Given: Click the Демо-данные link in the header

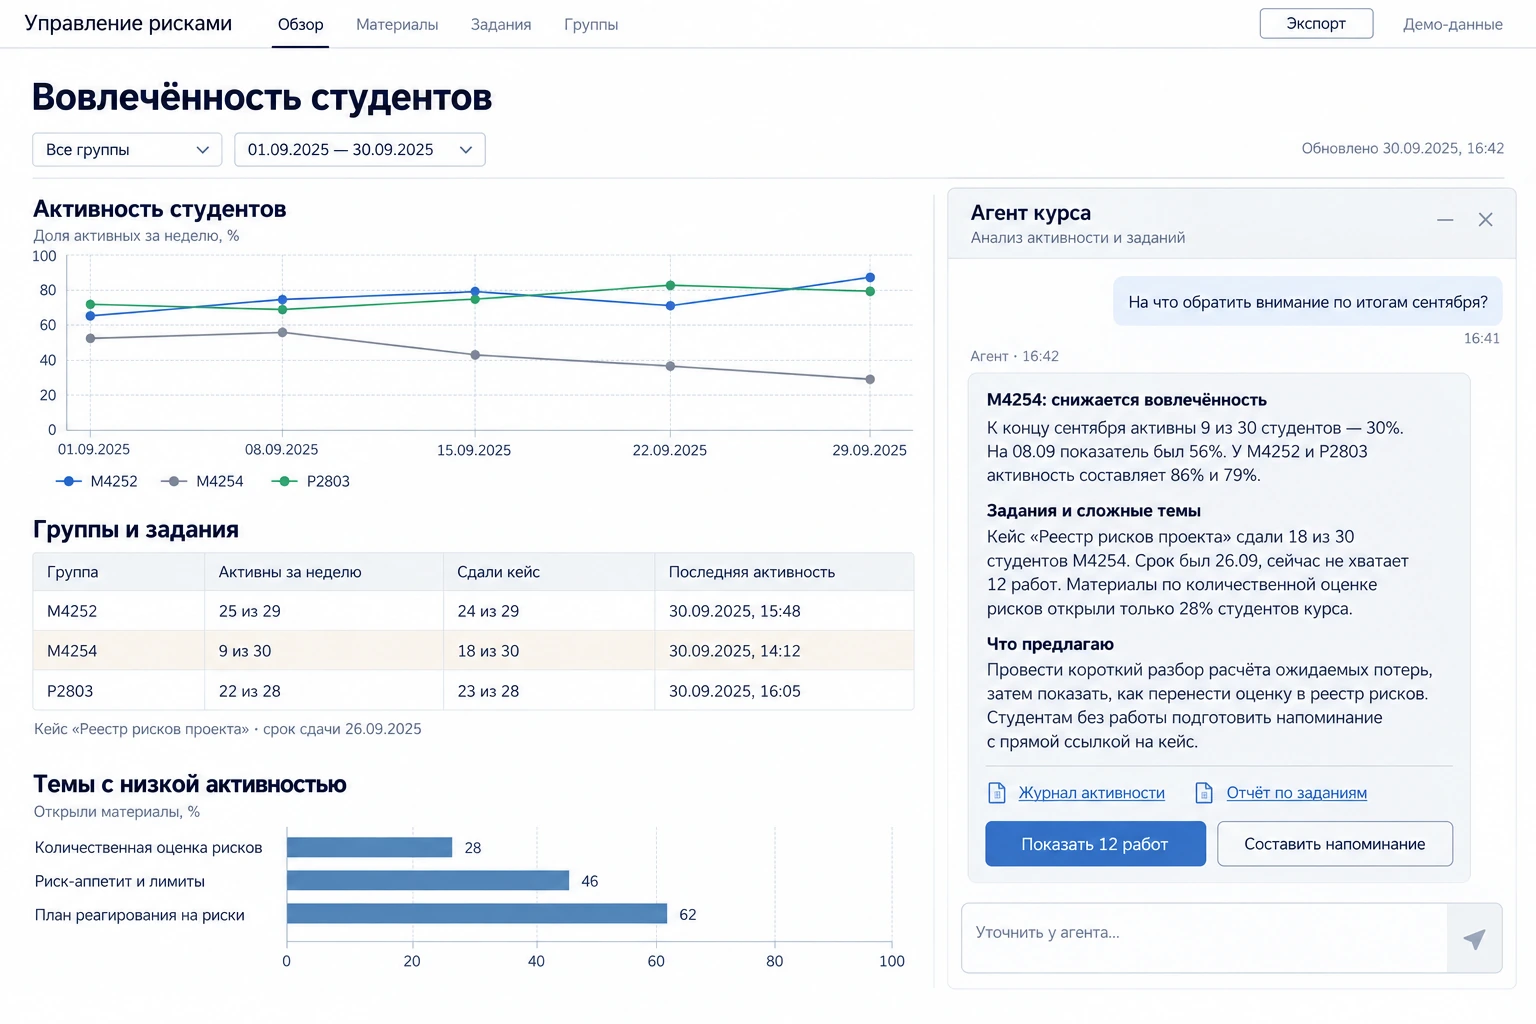Looking at the screenshot, I should tap(1452, 24).
